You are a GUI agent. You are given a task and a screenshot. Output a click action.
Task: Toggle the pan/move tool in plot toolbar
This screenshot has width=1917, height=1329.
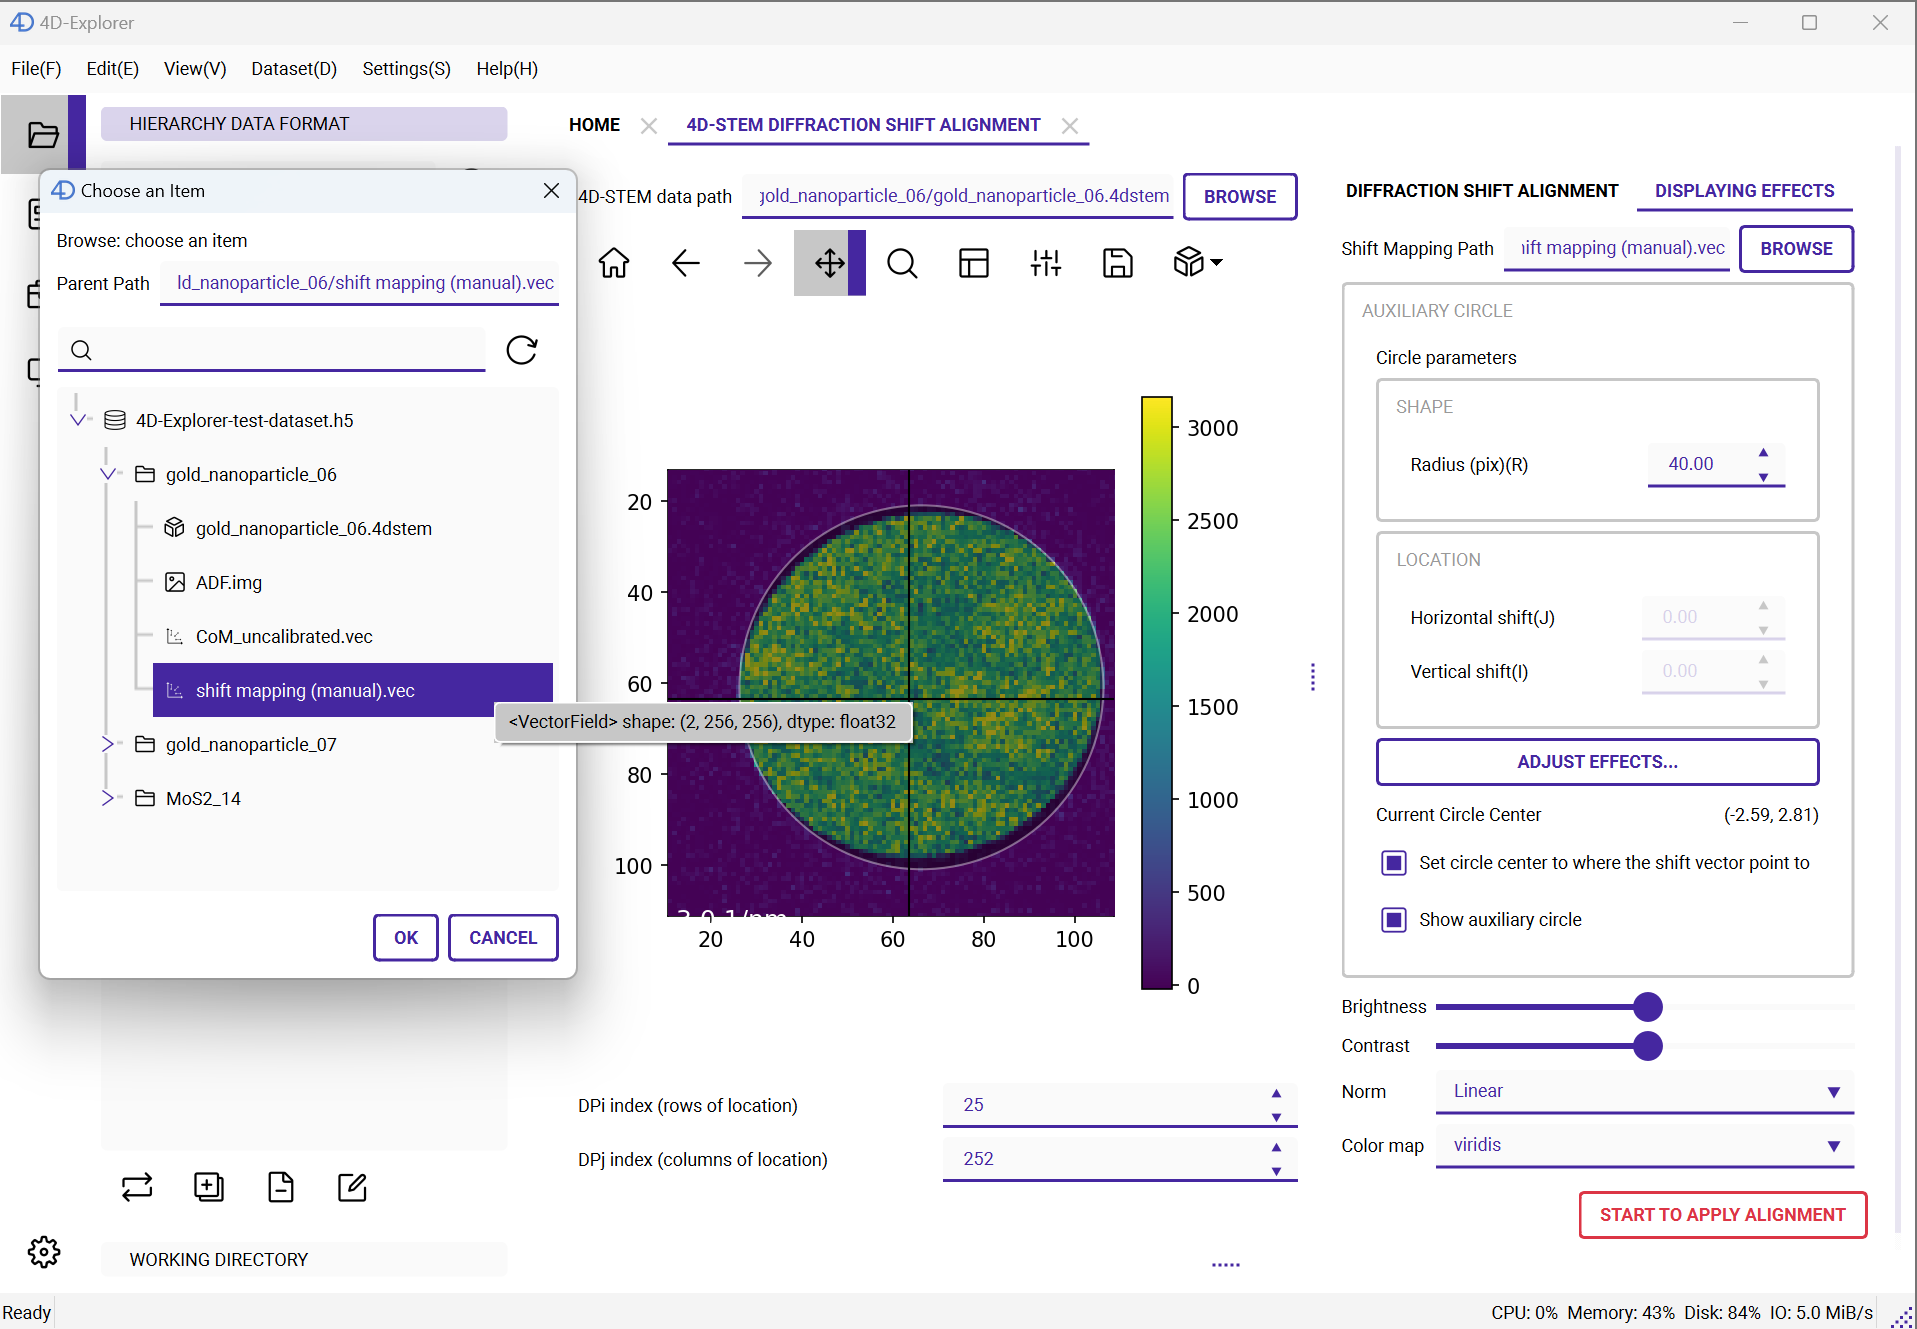tap(830, 263)
